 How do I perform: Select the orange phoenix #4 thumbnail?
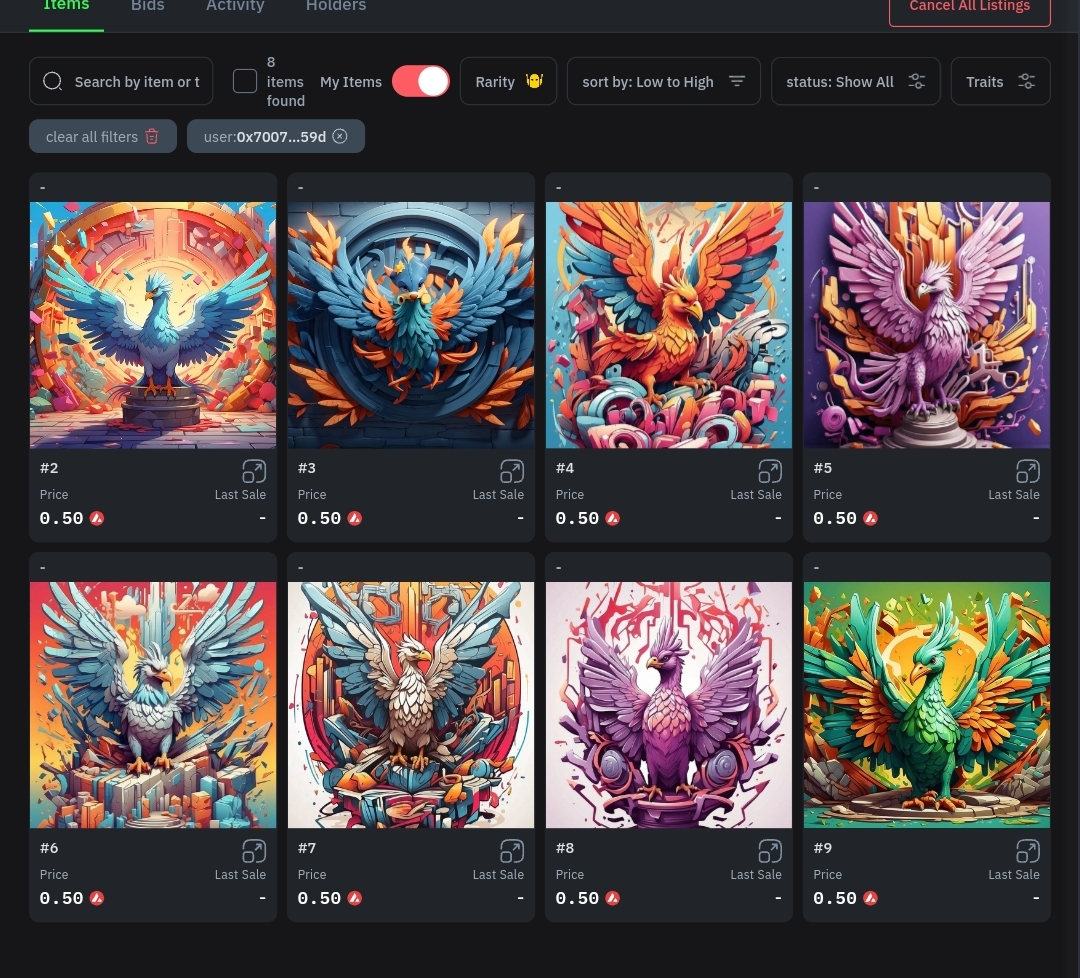tap(668, 325)
